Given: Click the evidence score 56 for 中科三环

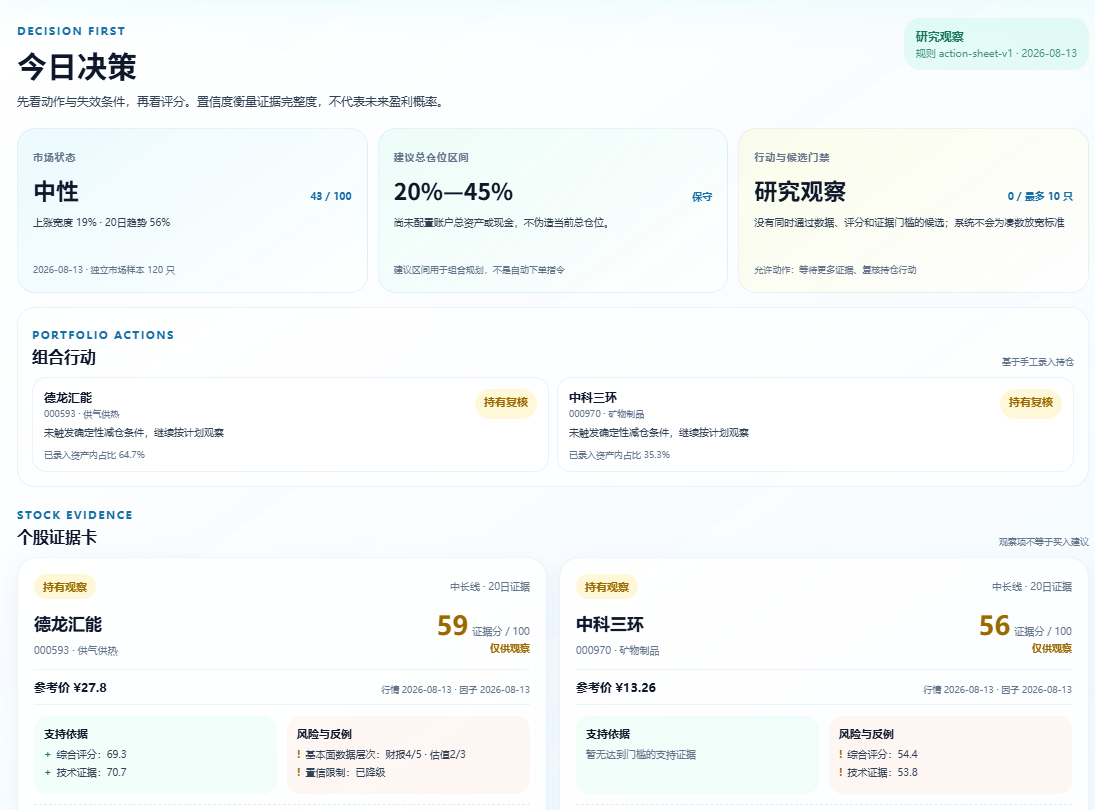Looking at the screenshot, I should pyautogui.click(x=994, y=626).
